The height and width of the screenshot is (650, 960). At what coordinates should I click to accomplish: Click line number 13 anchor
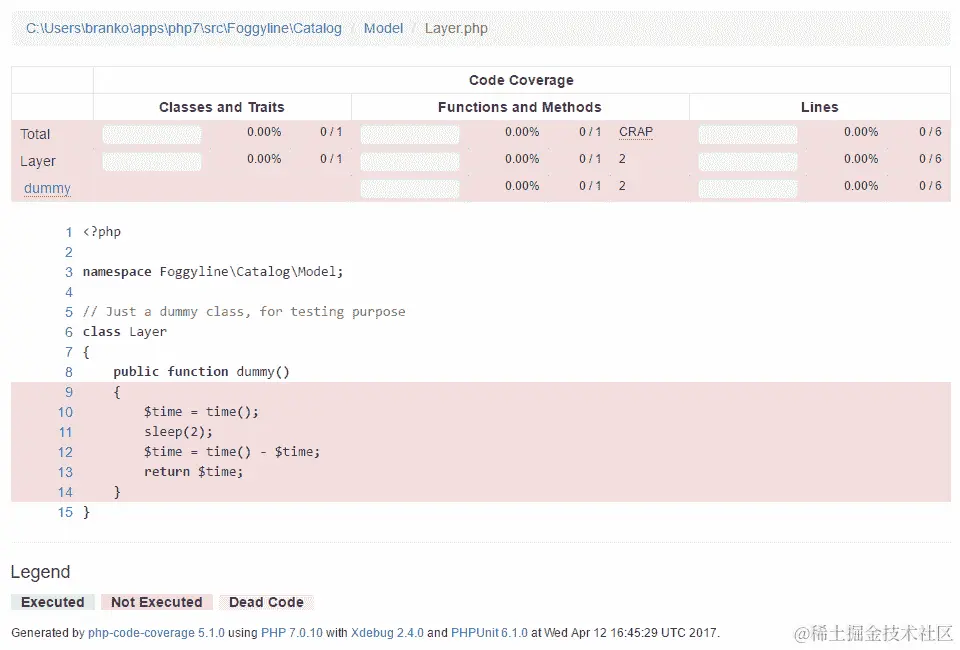point(65,472)
